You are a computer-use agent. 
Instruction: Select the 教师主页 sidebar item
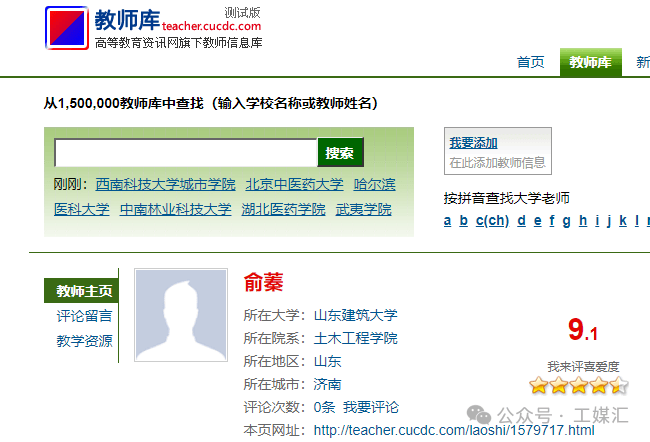(84, 292)
